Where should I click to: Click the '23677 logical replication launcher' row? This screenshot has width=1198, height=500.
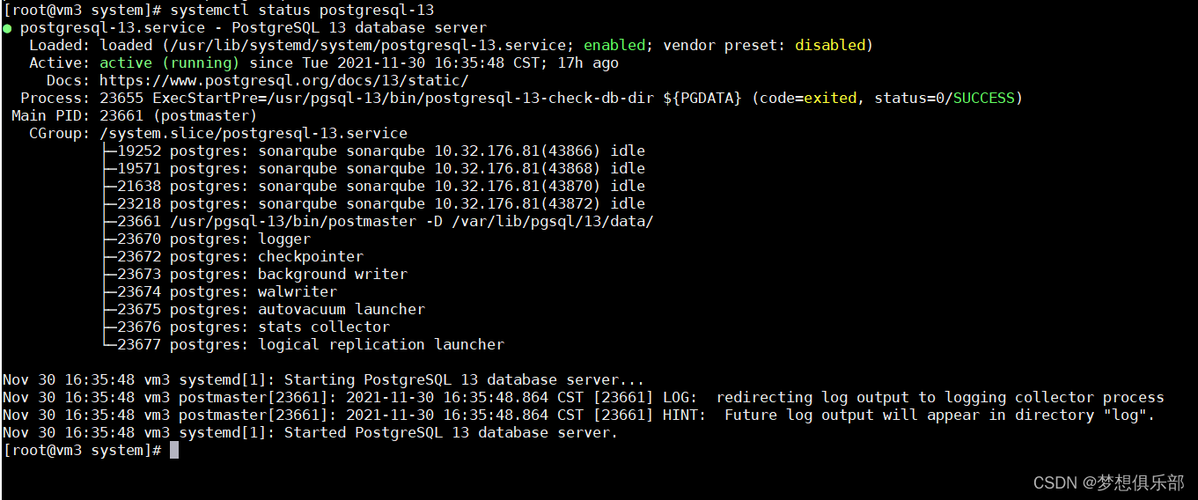[303, 345]
